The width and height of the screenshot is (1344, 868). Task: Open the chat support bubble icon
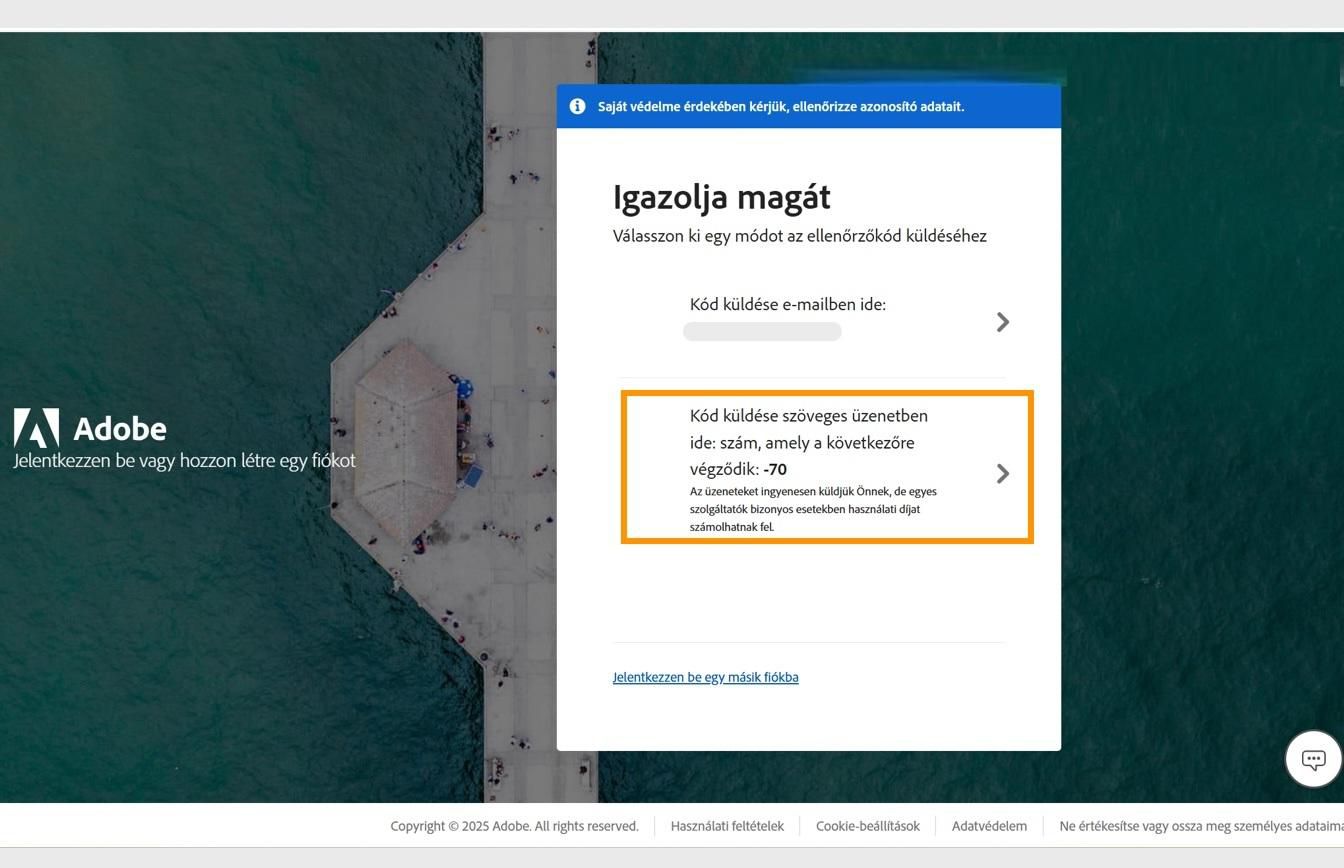click(1312, 758)
